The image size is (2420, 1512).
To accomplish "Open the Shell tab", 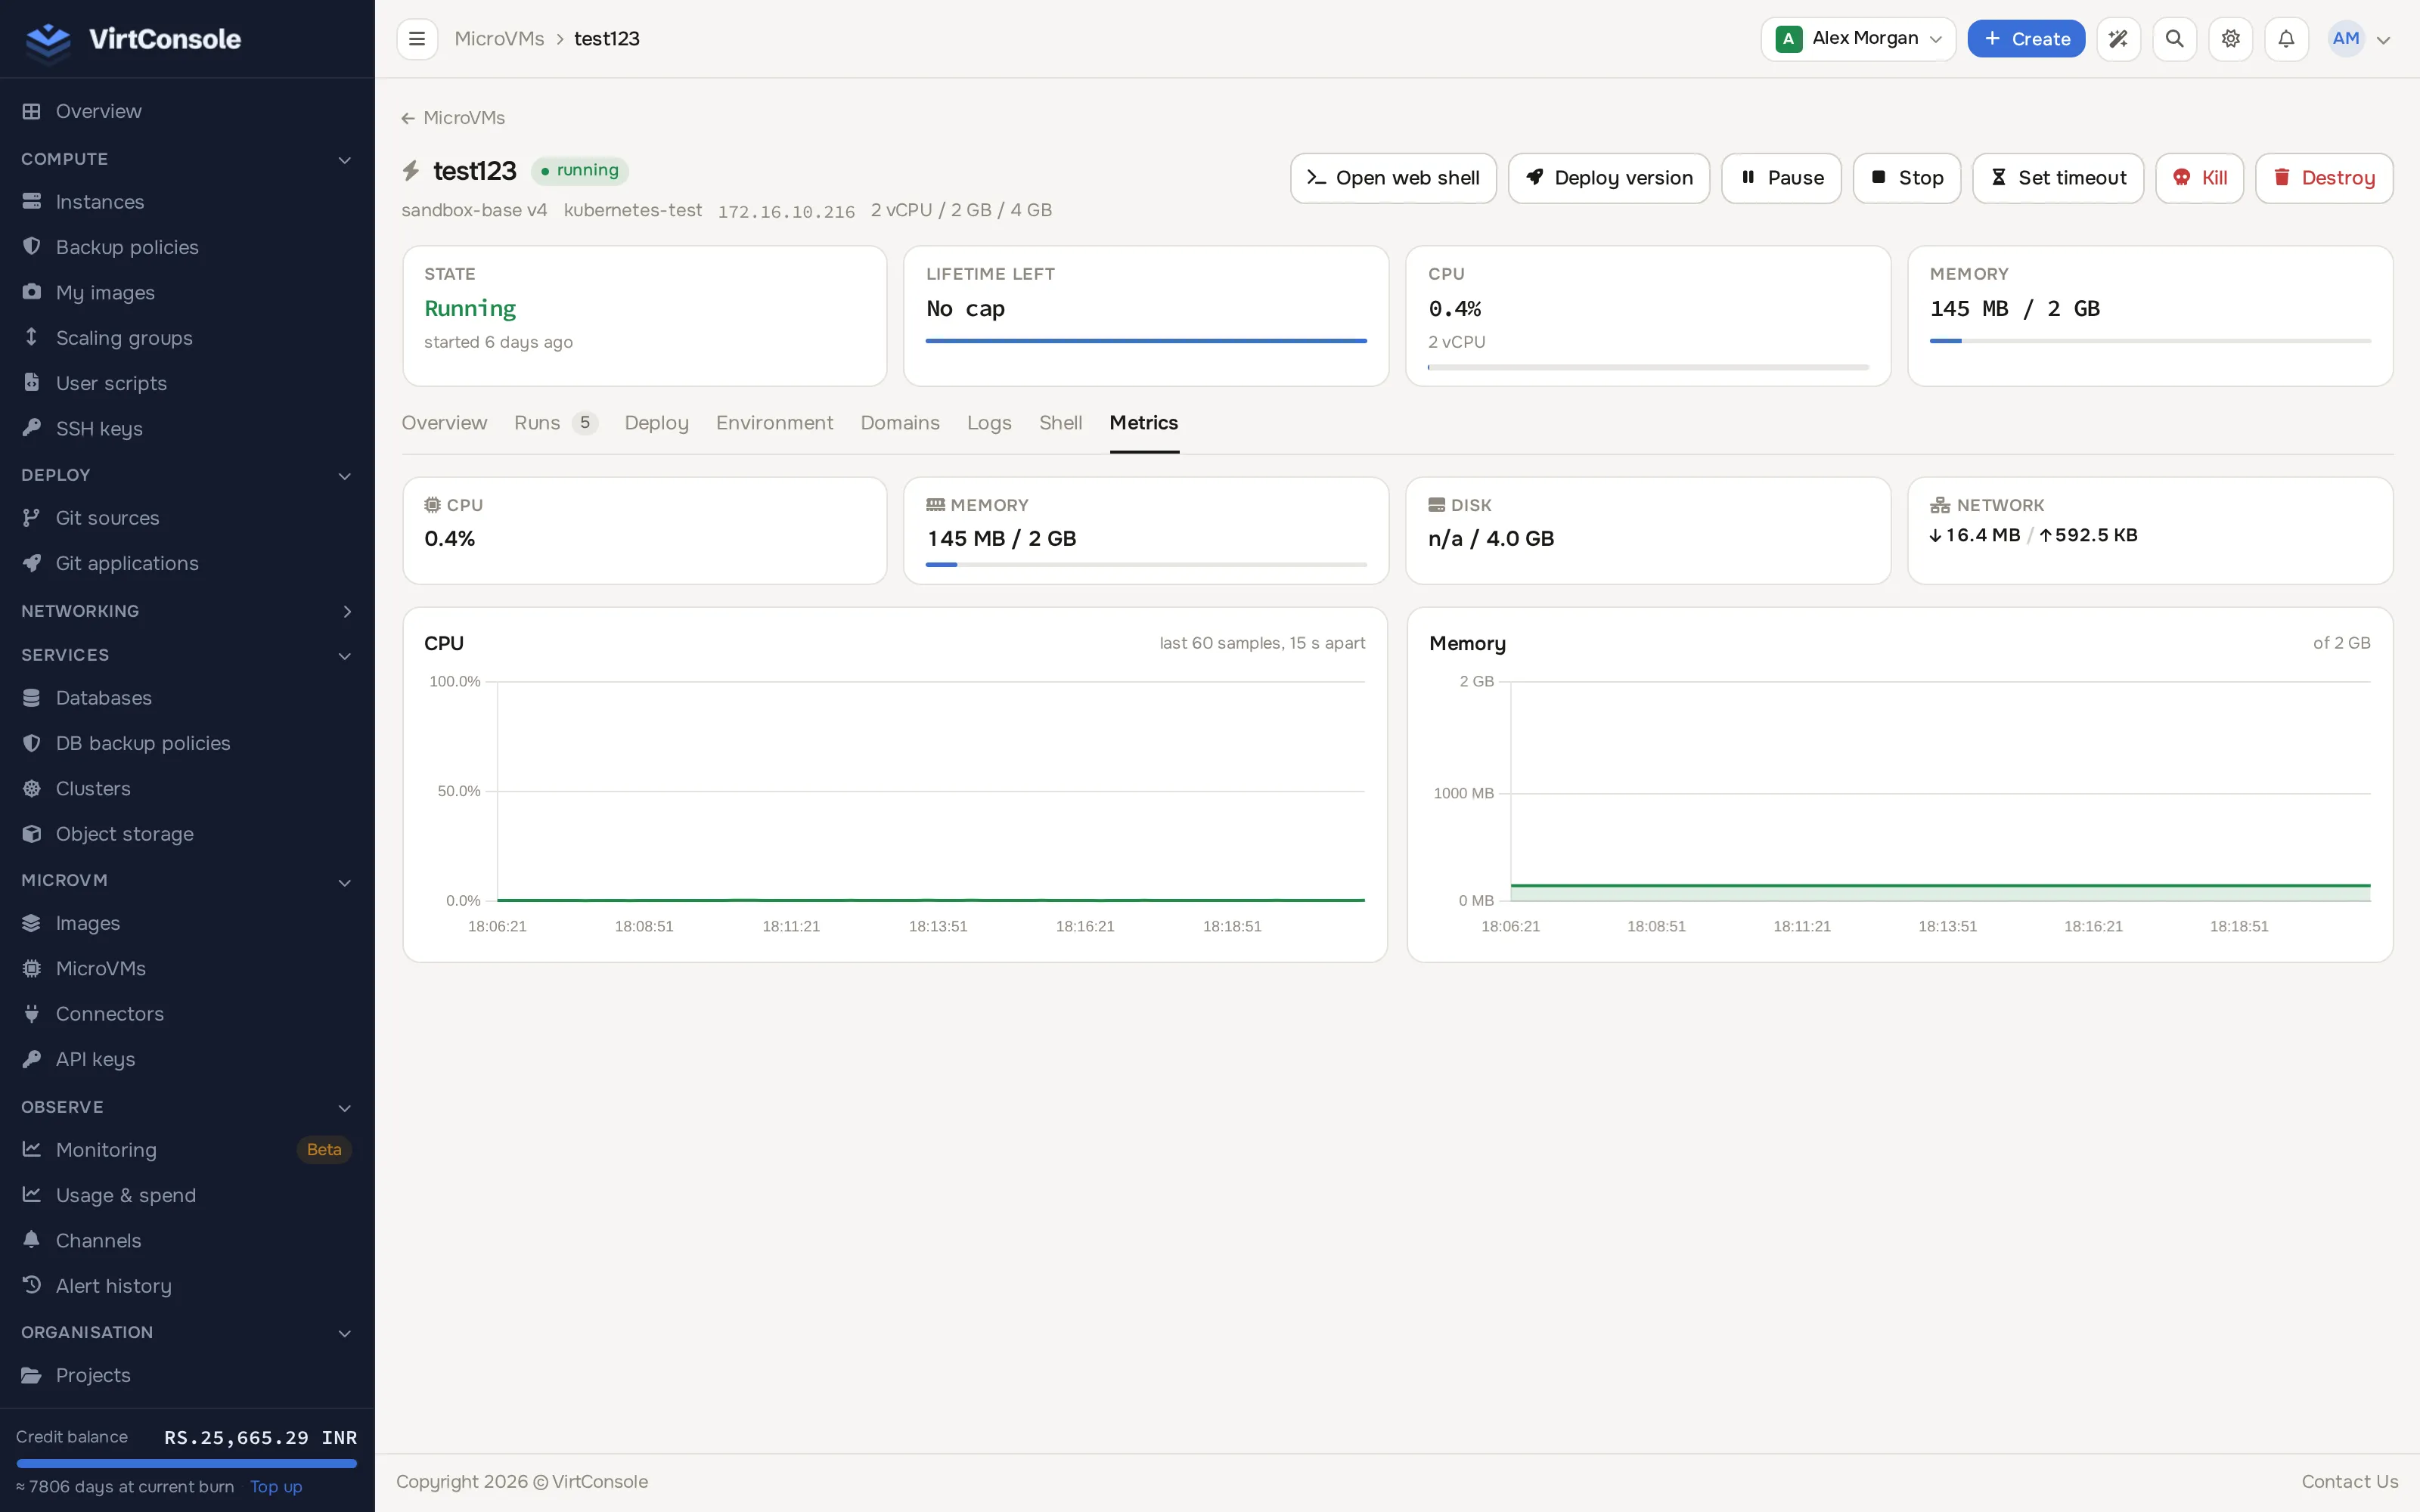I will (x=1060, y=423).
